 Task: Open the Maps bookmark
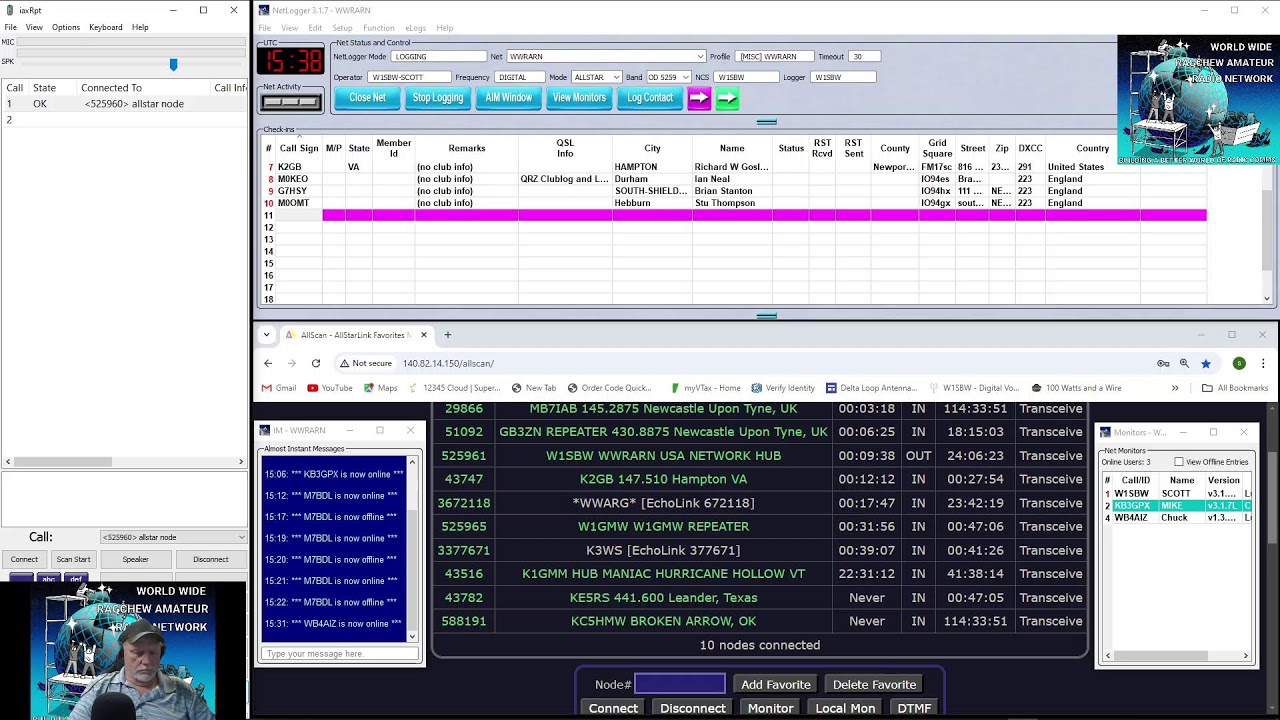click(381, 388)
